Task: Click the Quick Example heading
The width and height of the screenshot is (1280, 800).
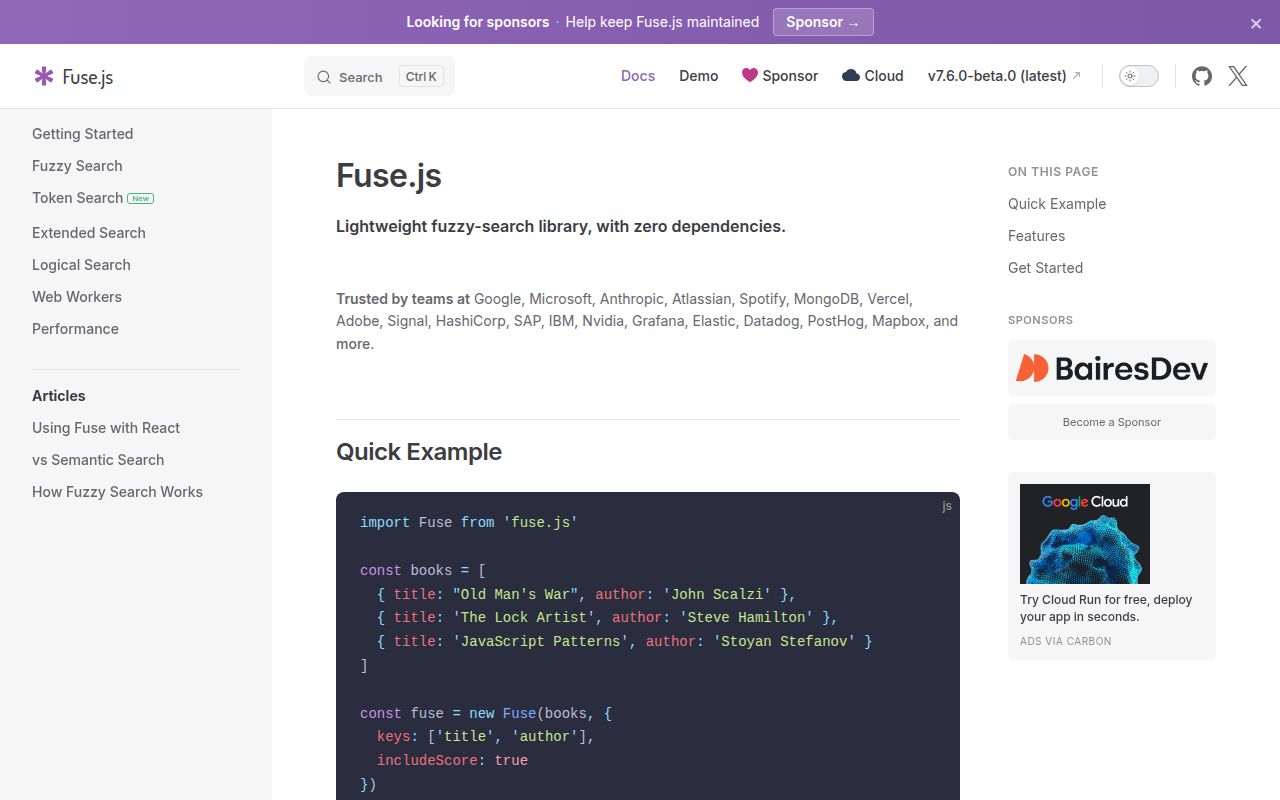Action: click(x=419, y=452)
